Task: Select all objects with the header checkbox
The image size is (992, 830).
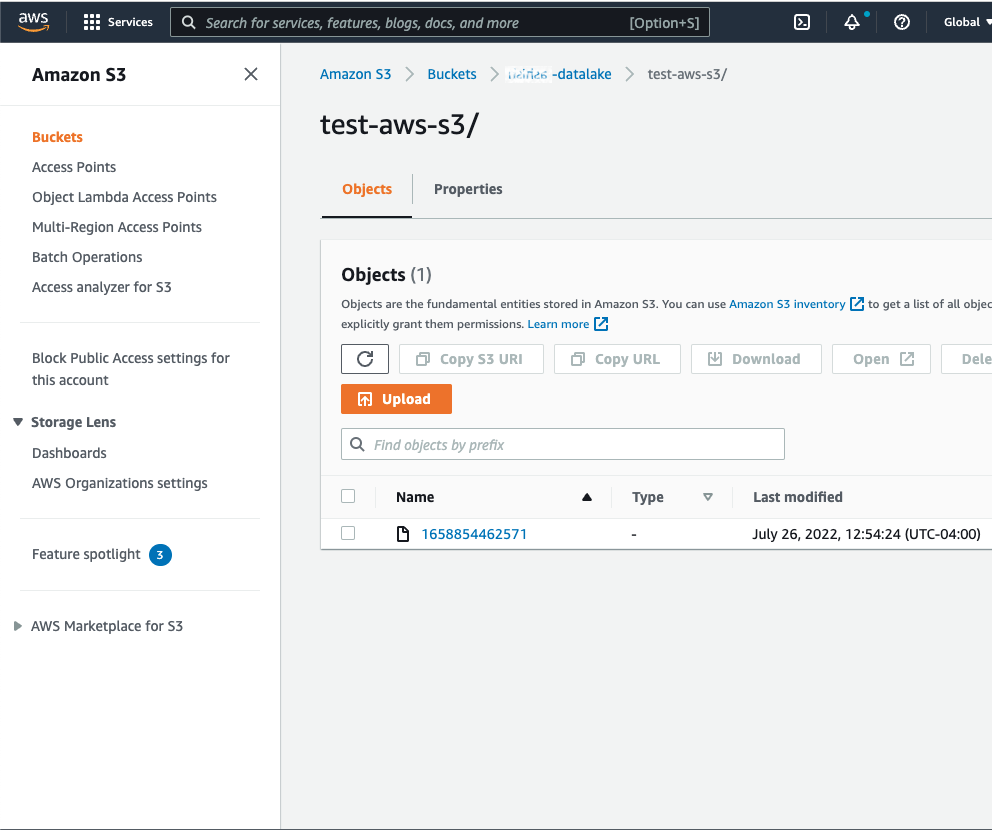Action: (x=348, y=496)
